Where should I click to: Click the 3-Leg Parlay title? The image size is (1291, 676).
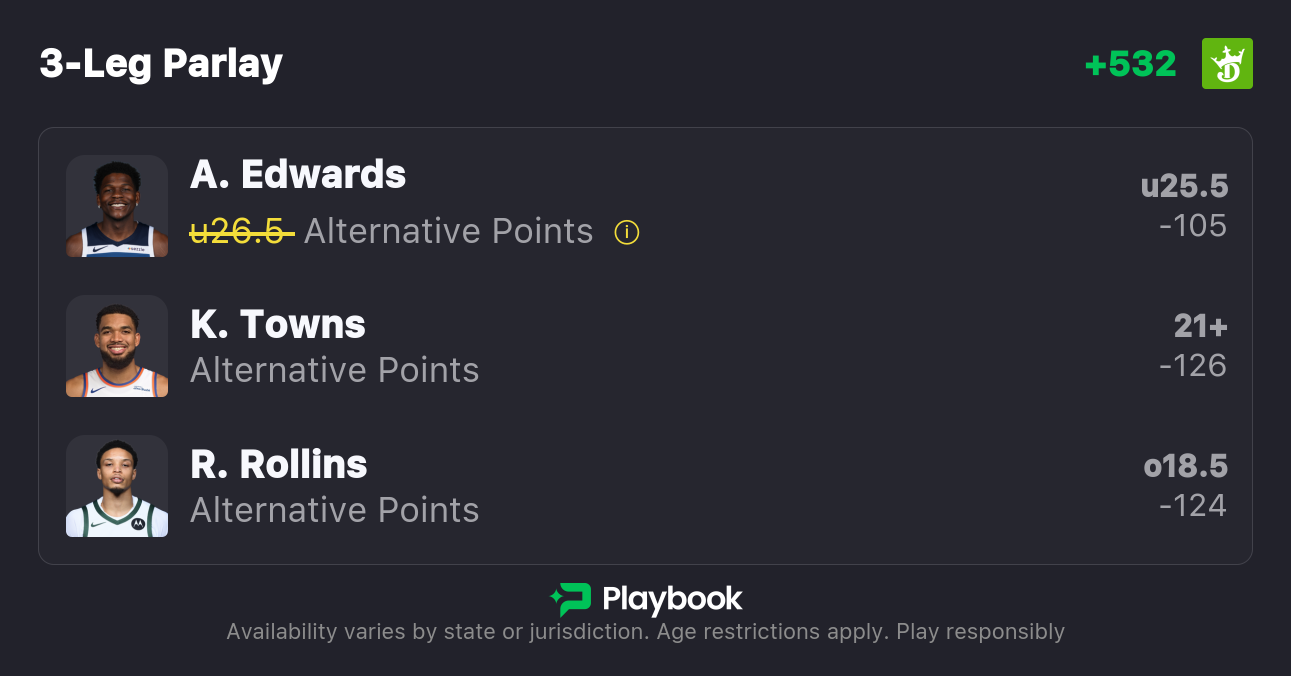pos(161,64)
